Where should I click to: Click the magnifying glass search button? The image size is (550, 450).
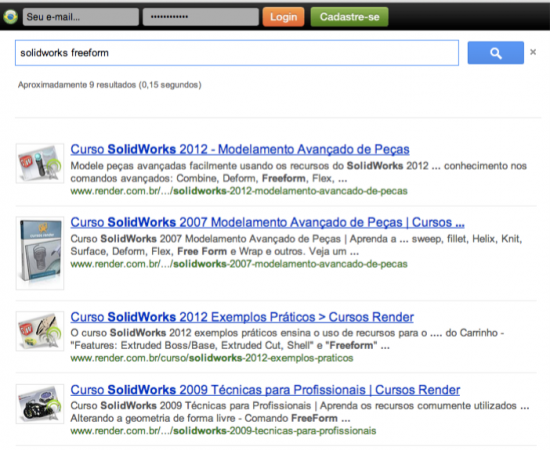coord(496,53)
